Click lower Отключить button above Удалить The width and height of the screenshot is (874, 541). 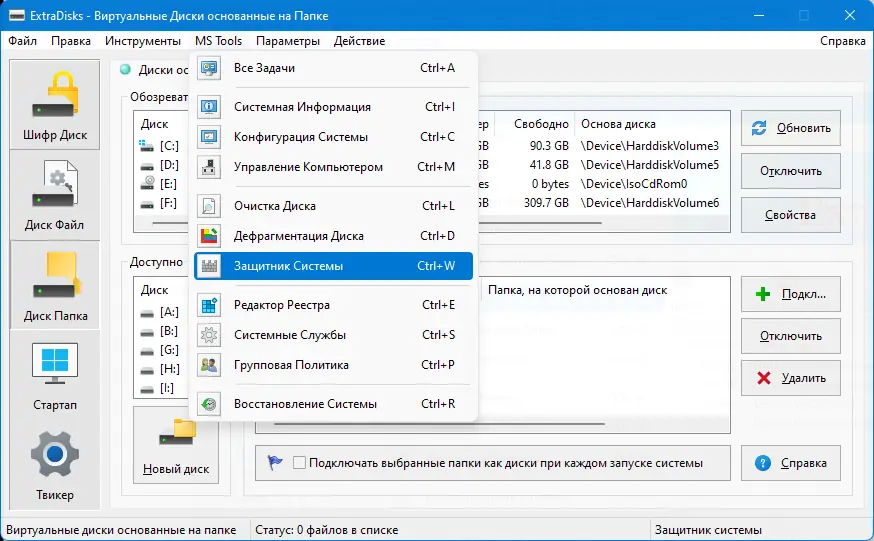pyautogui.click(x=790, y=336)
